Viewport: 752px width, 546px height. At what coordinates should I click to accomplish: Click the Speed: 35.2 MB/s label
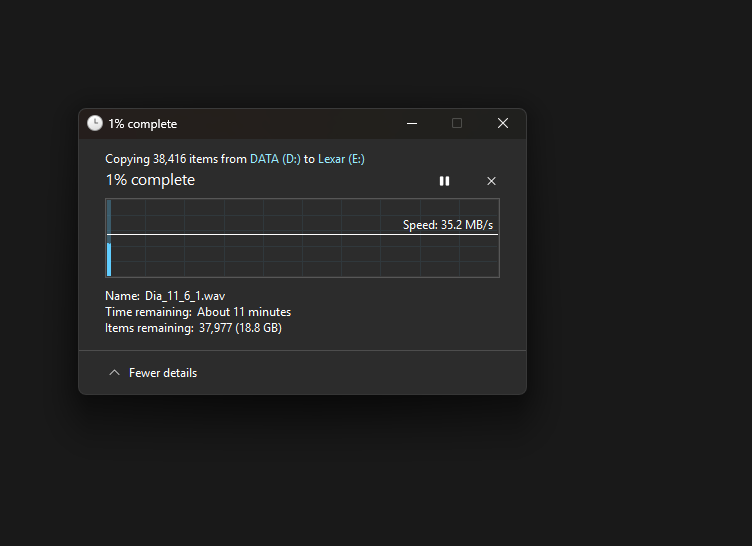(448, 225)
